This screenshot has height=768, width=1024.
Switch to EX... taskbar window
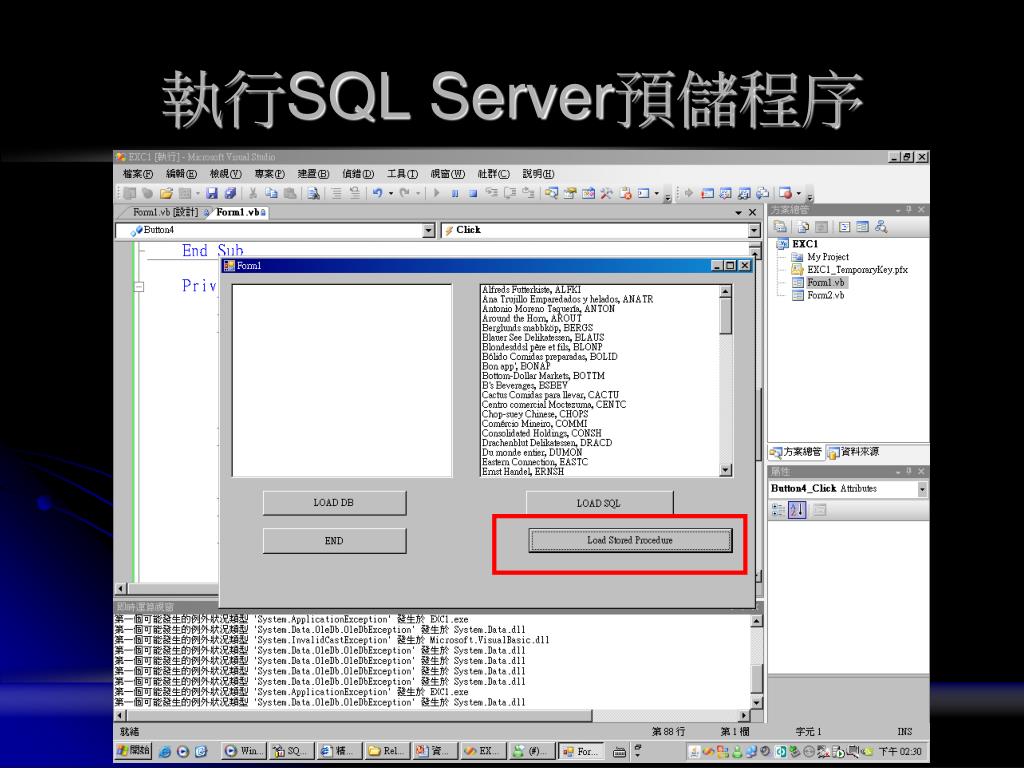tap(485, 751)
